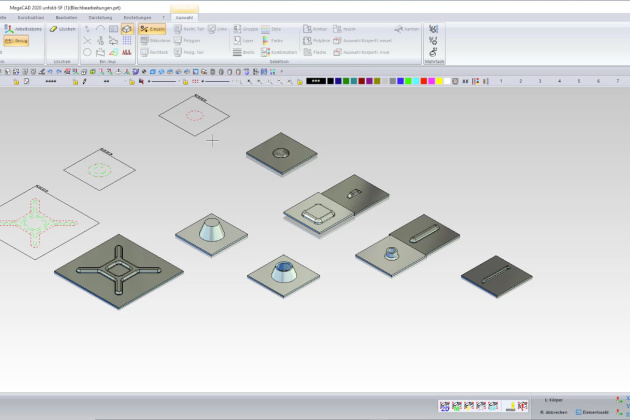Click the Löschen eraser icon

[x=63, y=30]
